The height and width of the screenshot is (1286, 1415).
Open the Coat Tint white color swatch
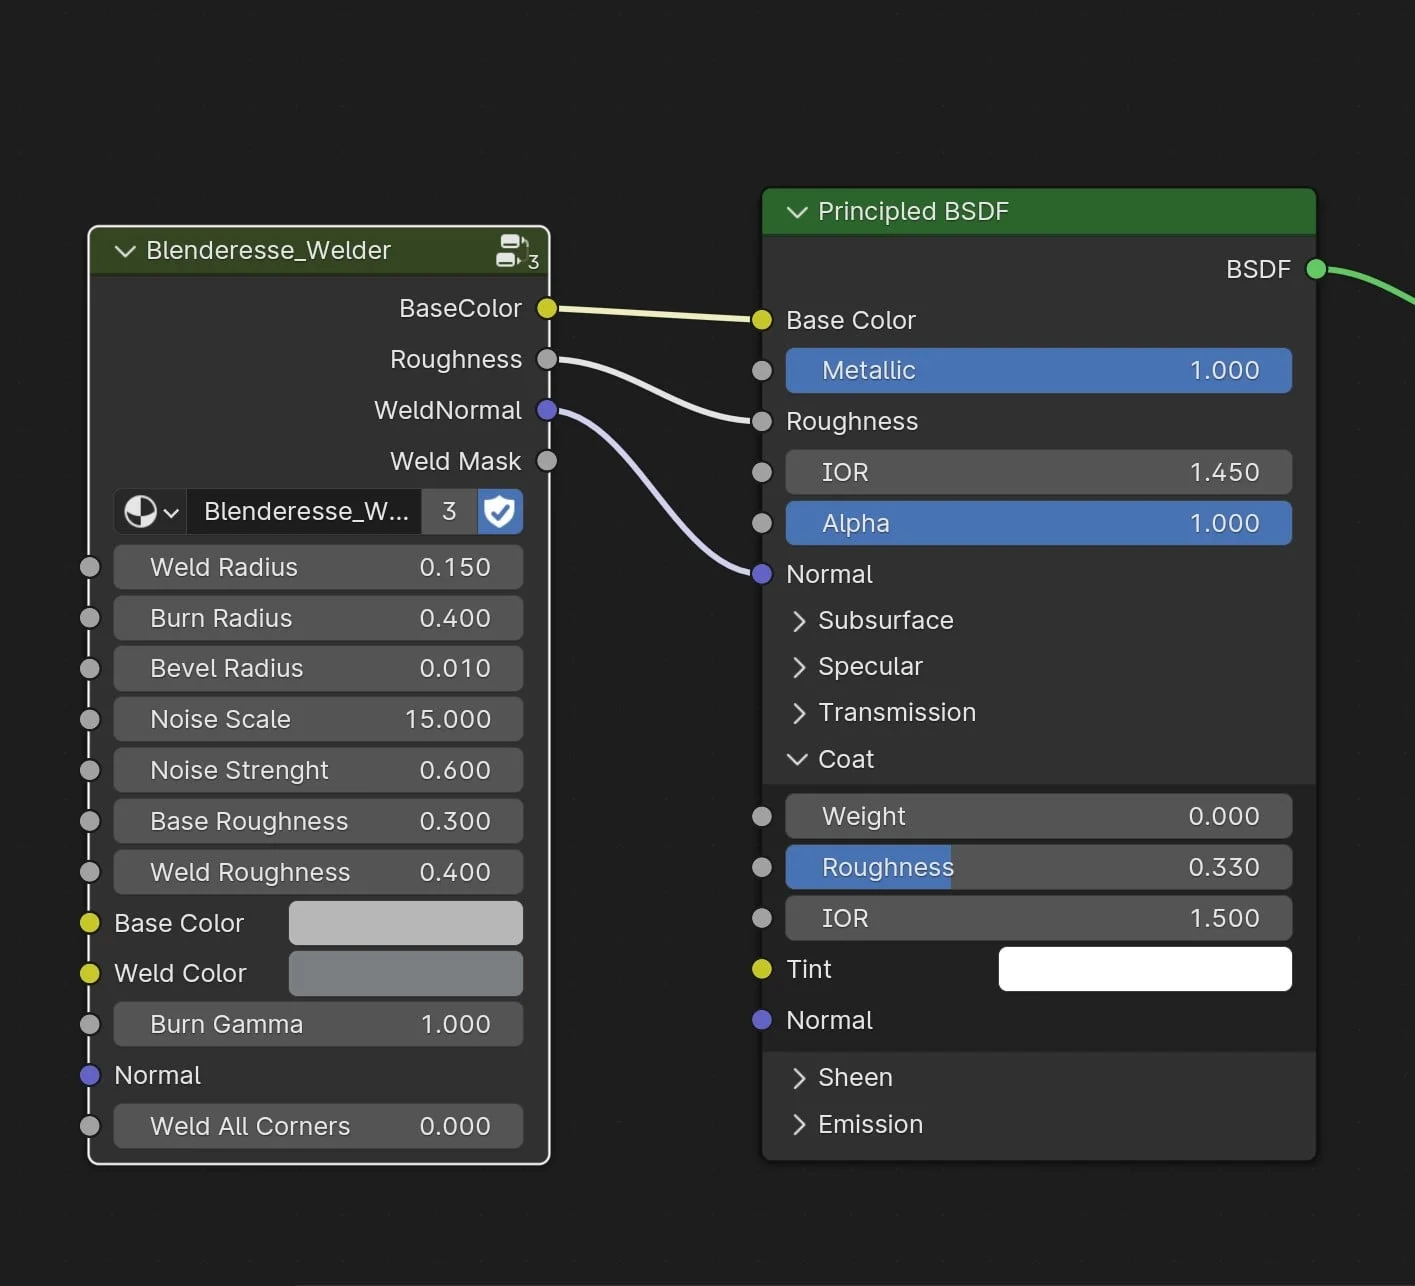tap(1144, 969)
